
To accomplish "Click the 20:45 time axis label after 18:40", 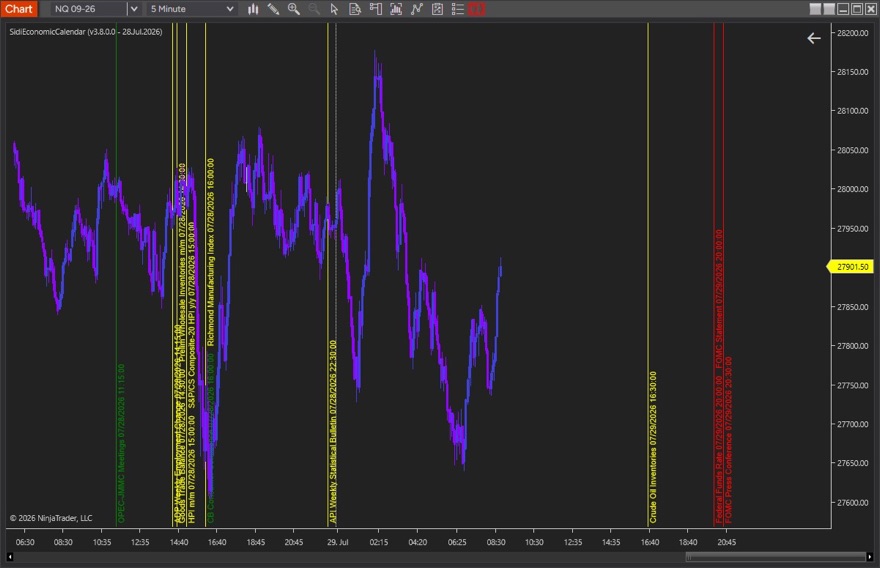I will [x=726, y=542].
